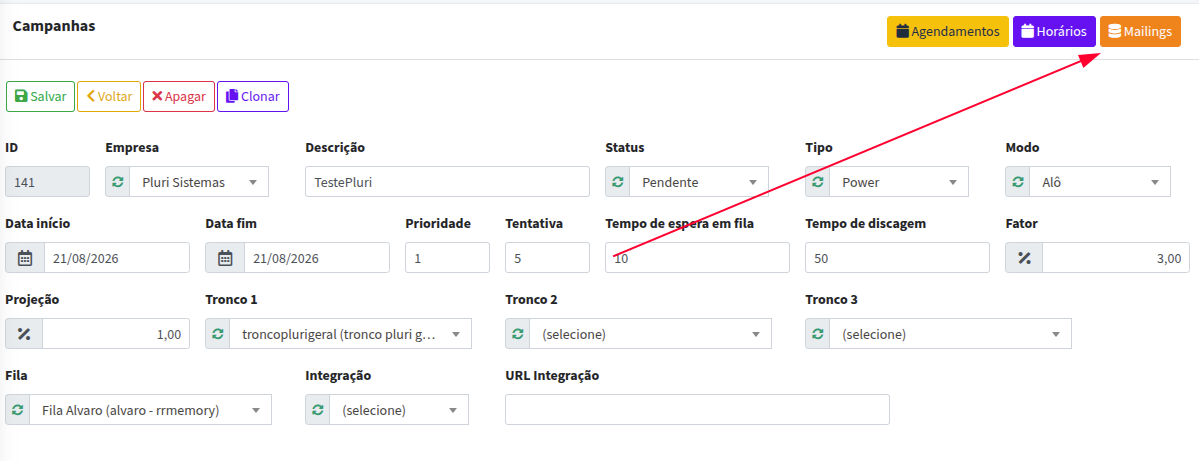This screenshot has height=461, width=1199.
Task: Click refresh icon beside Status field
Action: pos(618,182)
